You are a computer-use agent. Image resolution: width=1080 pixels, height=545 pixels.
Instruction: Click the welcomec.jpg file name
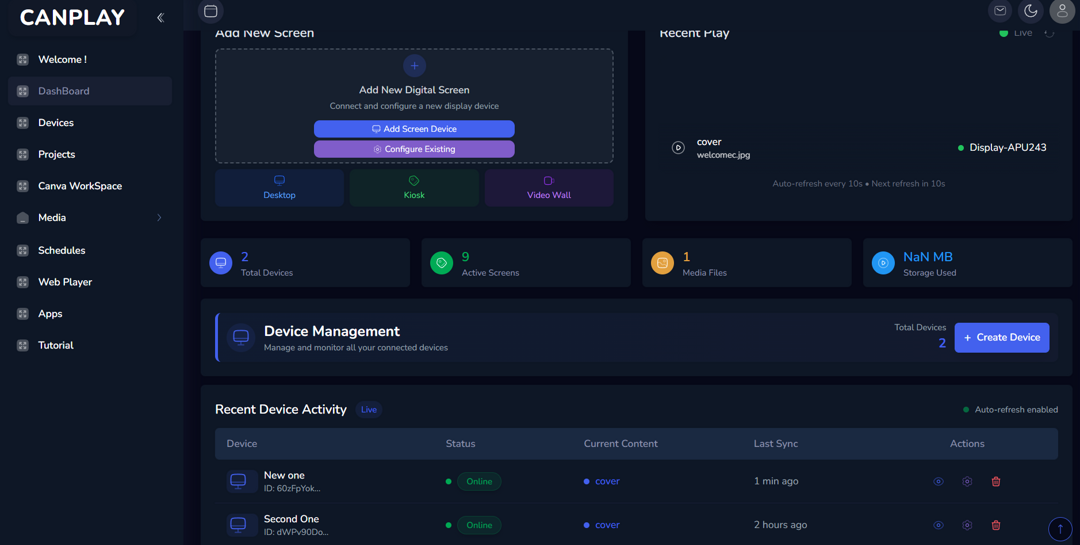click(723, 155)
